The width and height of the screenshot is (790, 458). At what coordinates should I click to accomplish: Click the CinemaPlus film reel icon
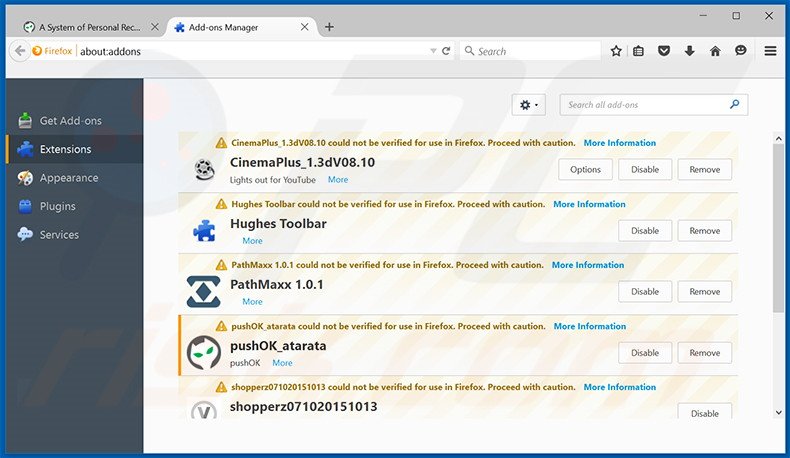205,169
